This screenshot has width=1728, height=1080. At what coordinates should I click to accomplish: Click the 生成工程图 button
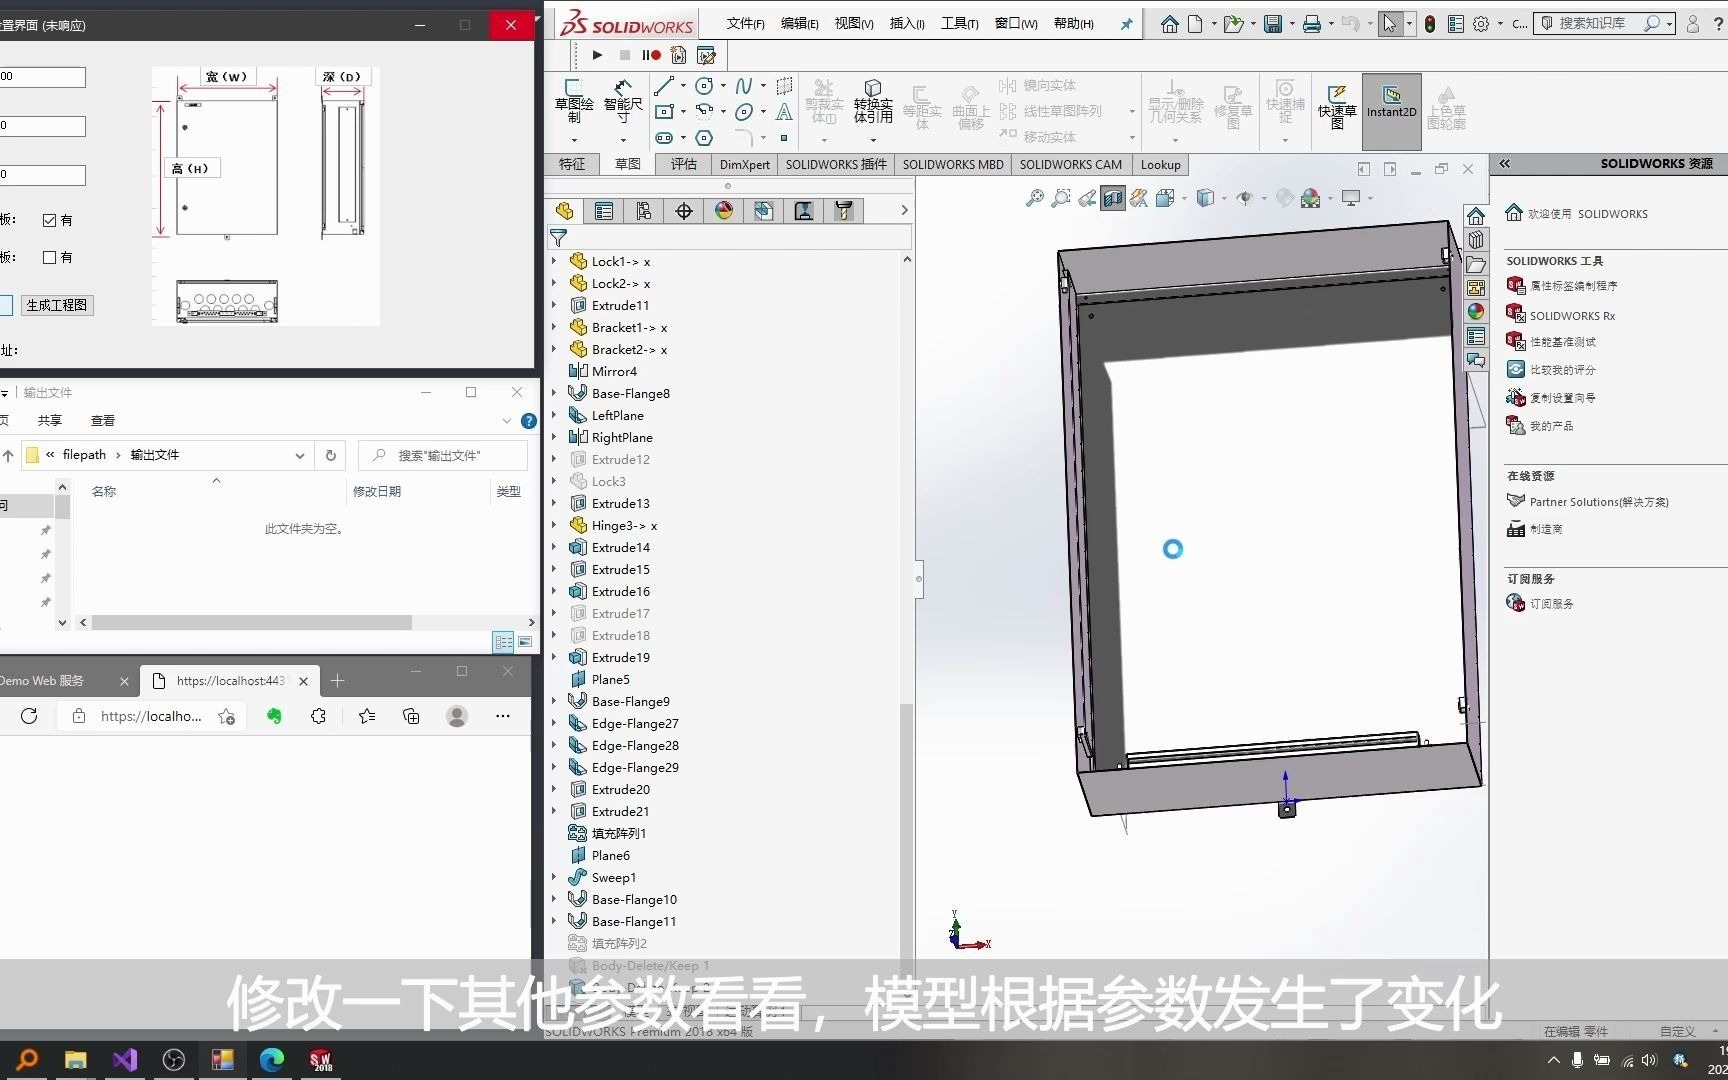[x=56, y=305]
